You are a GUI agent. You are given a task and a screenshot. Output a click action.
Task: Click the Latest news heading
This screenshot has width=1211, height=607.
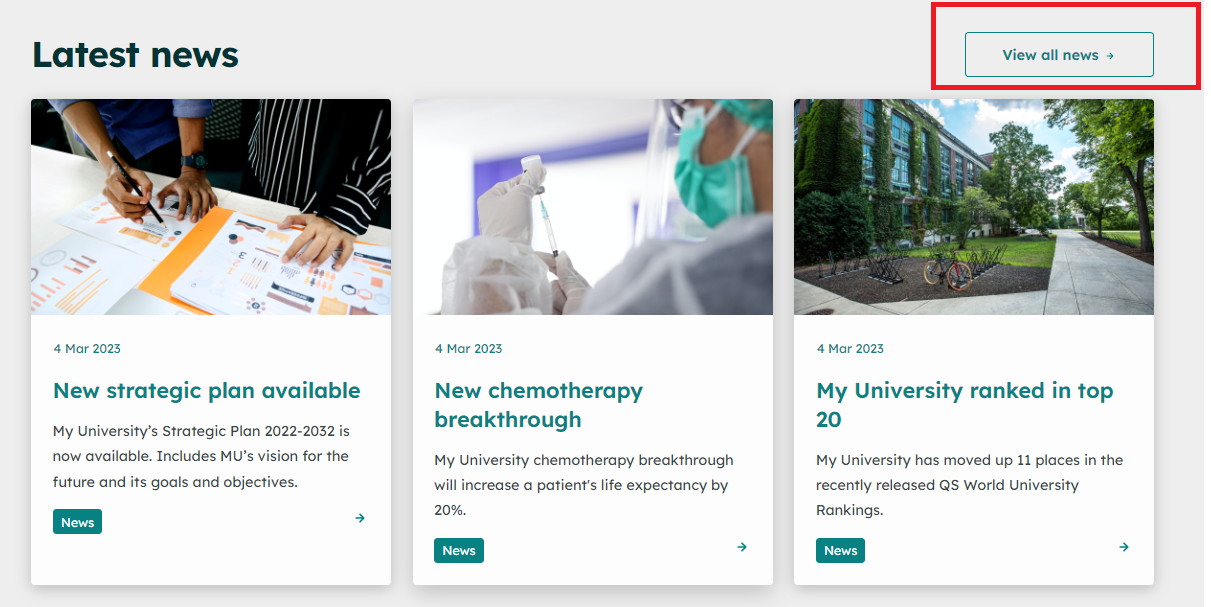[x=135, y=55]
